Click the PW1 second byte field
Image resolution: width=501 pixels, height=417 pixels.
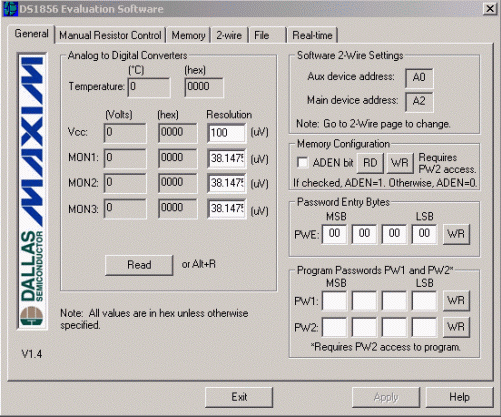tap(364, 301)
